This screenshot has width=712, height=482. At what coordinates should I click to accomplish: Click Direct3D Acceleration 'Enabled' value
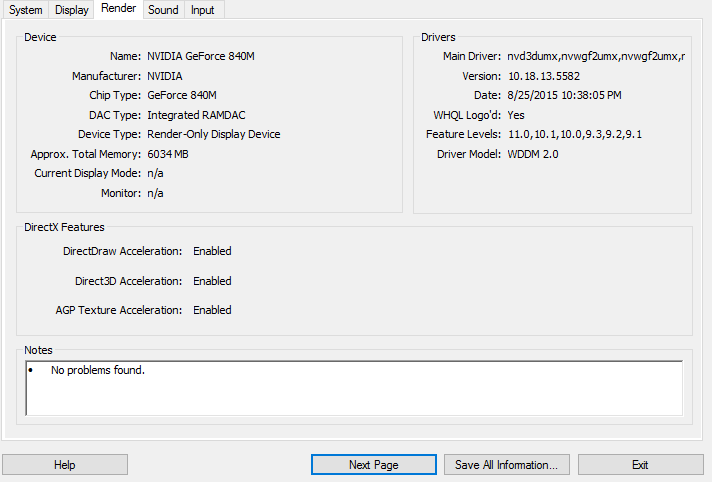tap(212, 281)
